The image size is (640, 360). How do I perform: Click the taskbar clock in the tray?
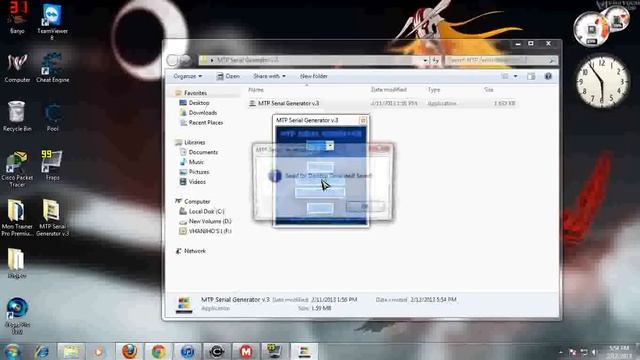coord(618,352)
